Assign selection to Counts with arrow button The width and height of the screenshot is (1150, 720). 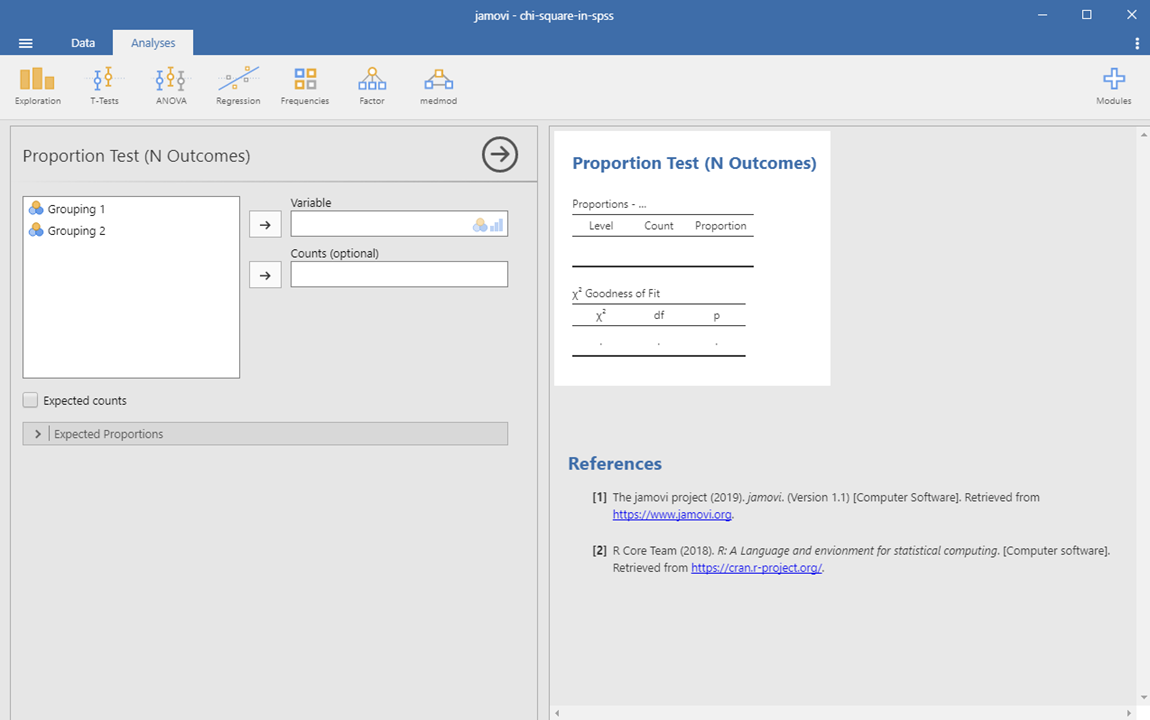coord(265,275)
